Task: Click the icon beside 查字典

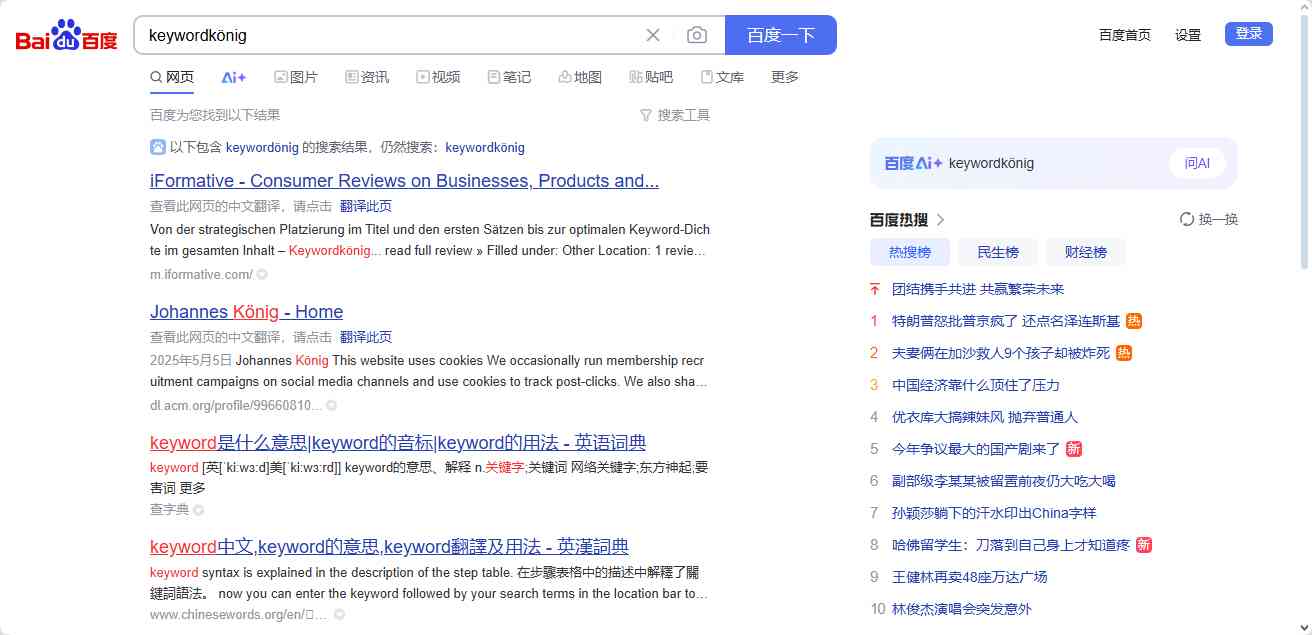Action: [x=198, y=510]
